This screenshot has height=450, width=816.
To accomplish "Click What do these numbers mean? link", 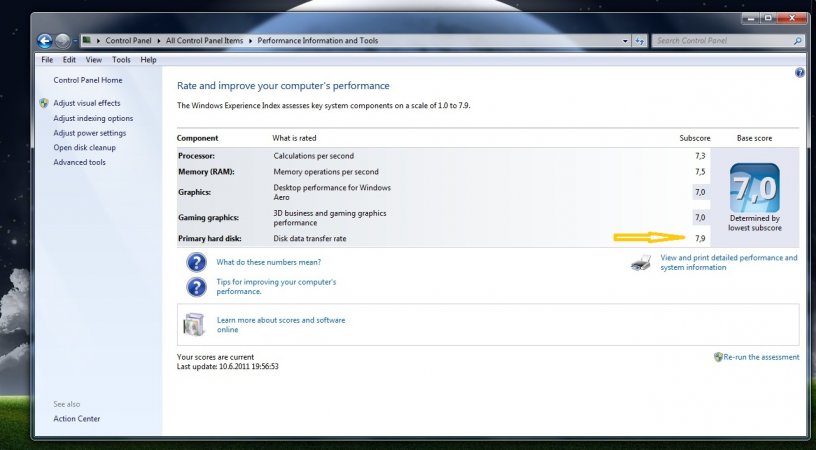I will [x=269, y=262].
